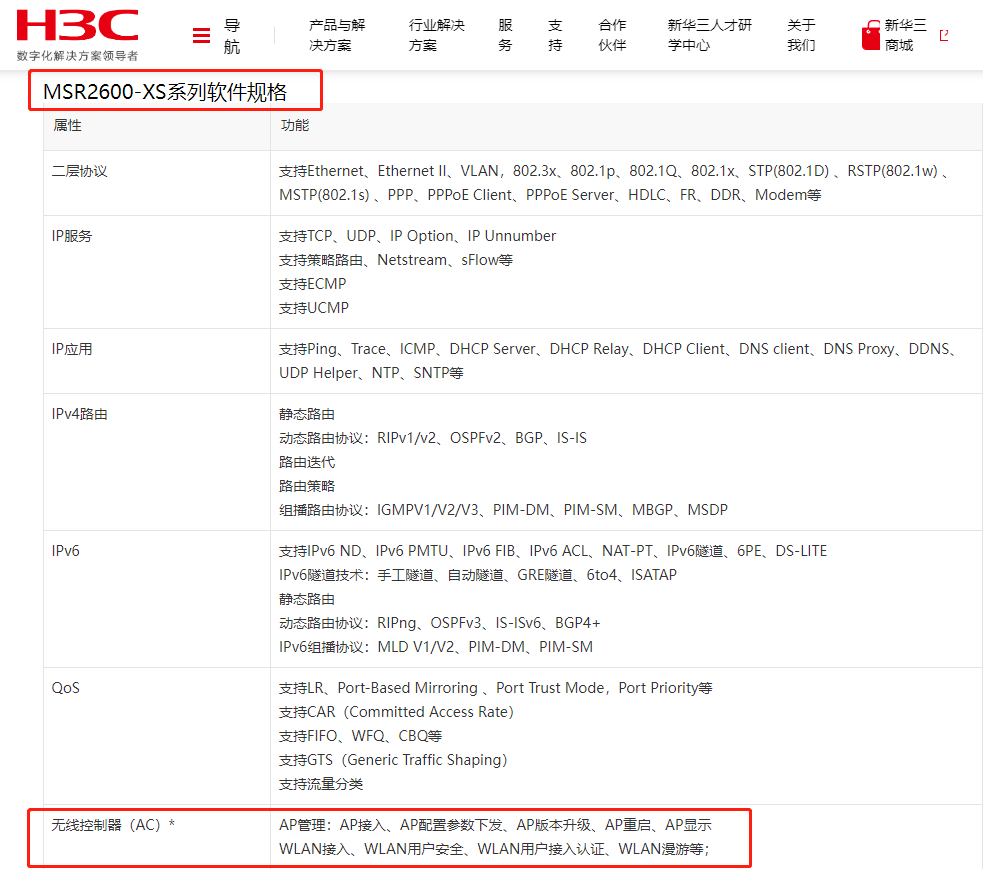Open the 支持 menu
The width and height of the screenshot is (983, 869).
[x=555, y=35]
